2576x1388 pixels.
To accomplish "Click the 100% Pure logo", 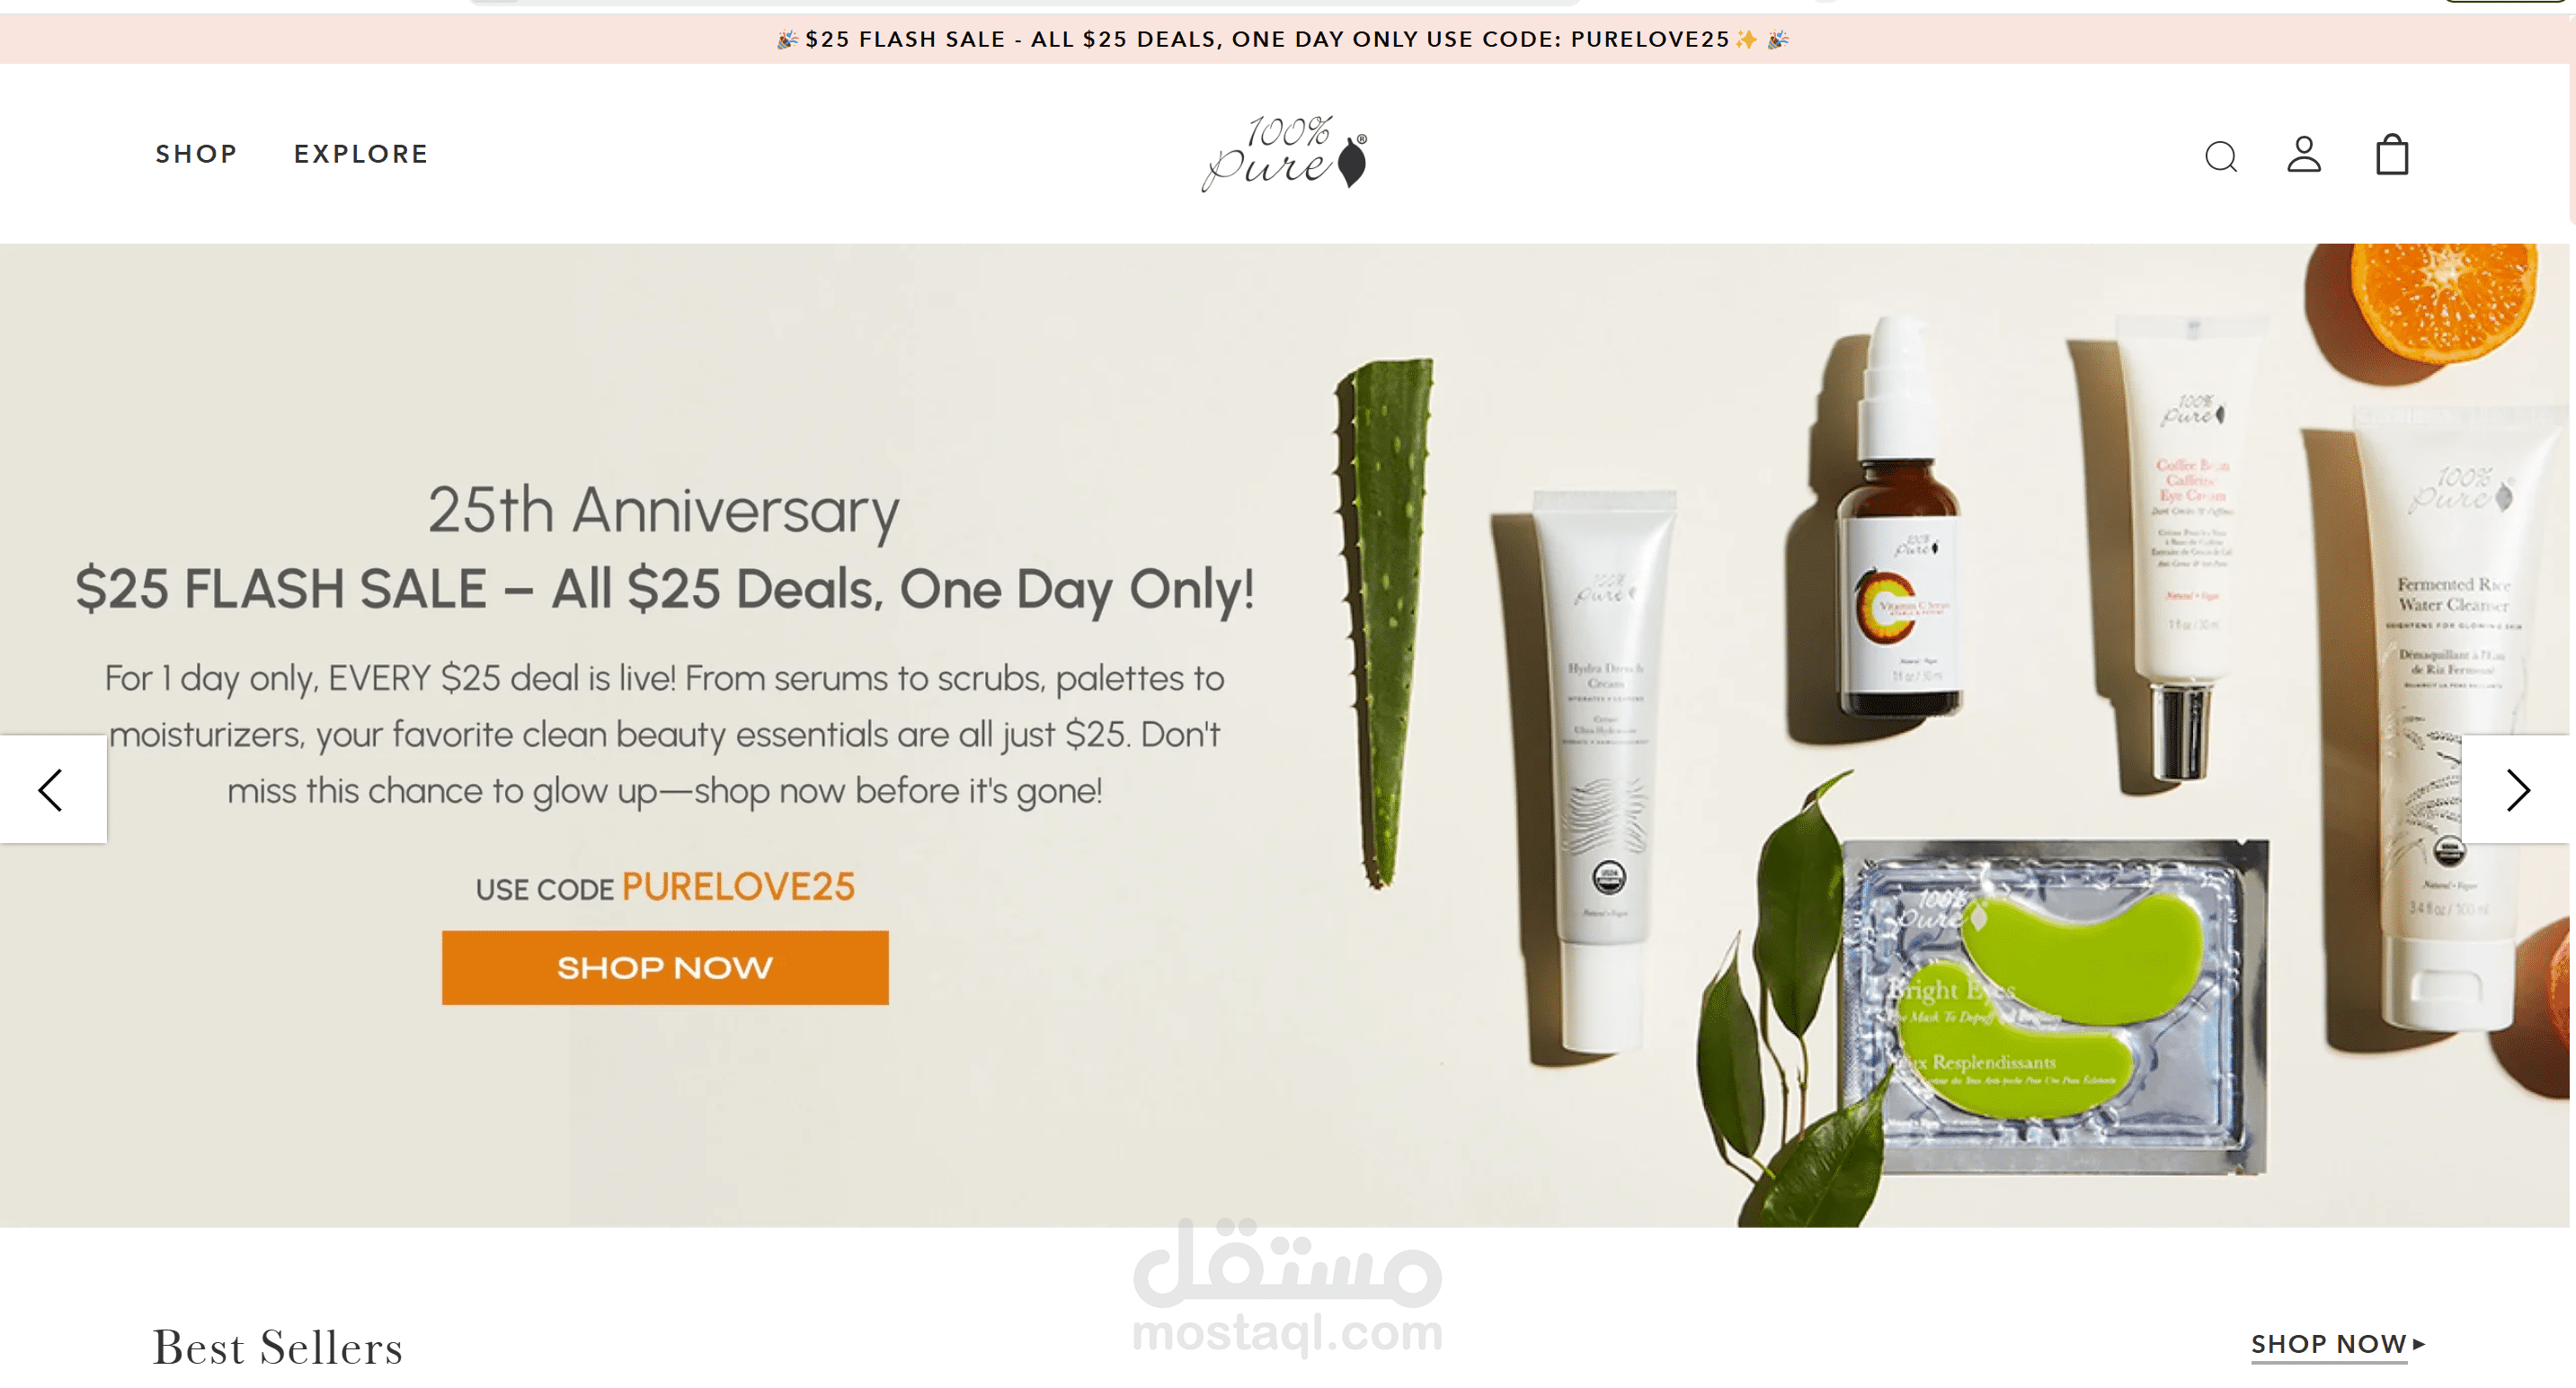I will tap(1284, 153).
